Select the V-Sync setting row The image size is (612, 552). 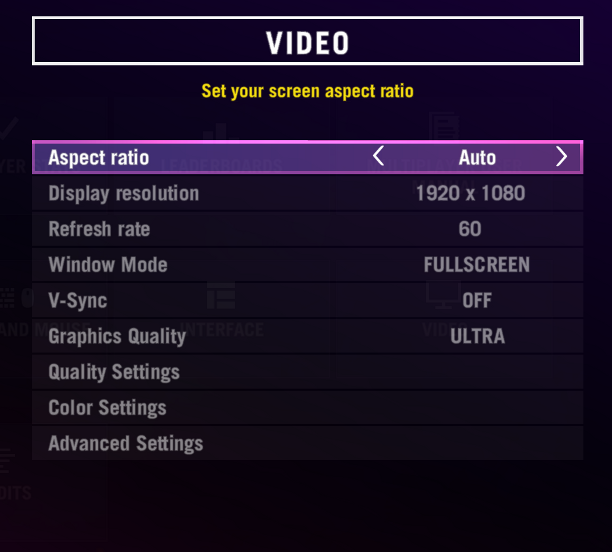coord(308,300)
